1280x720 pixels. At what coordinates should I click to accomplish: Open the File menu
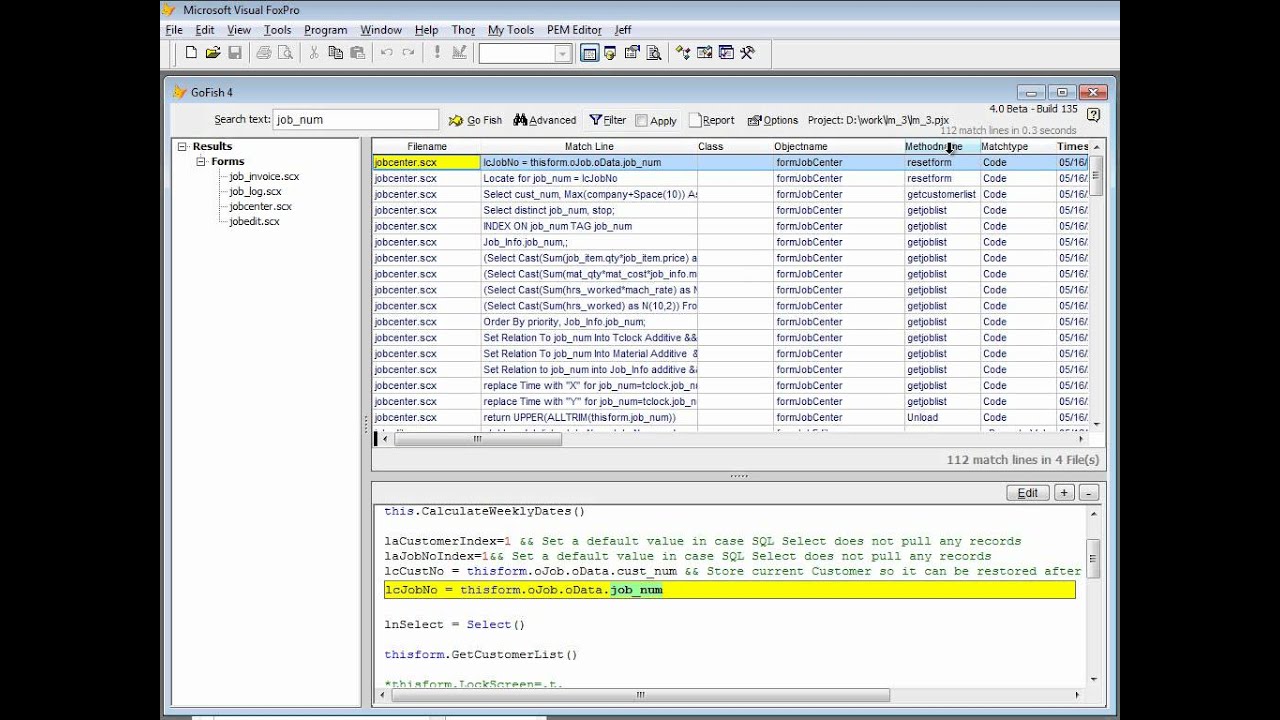pos(174,30)
